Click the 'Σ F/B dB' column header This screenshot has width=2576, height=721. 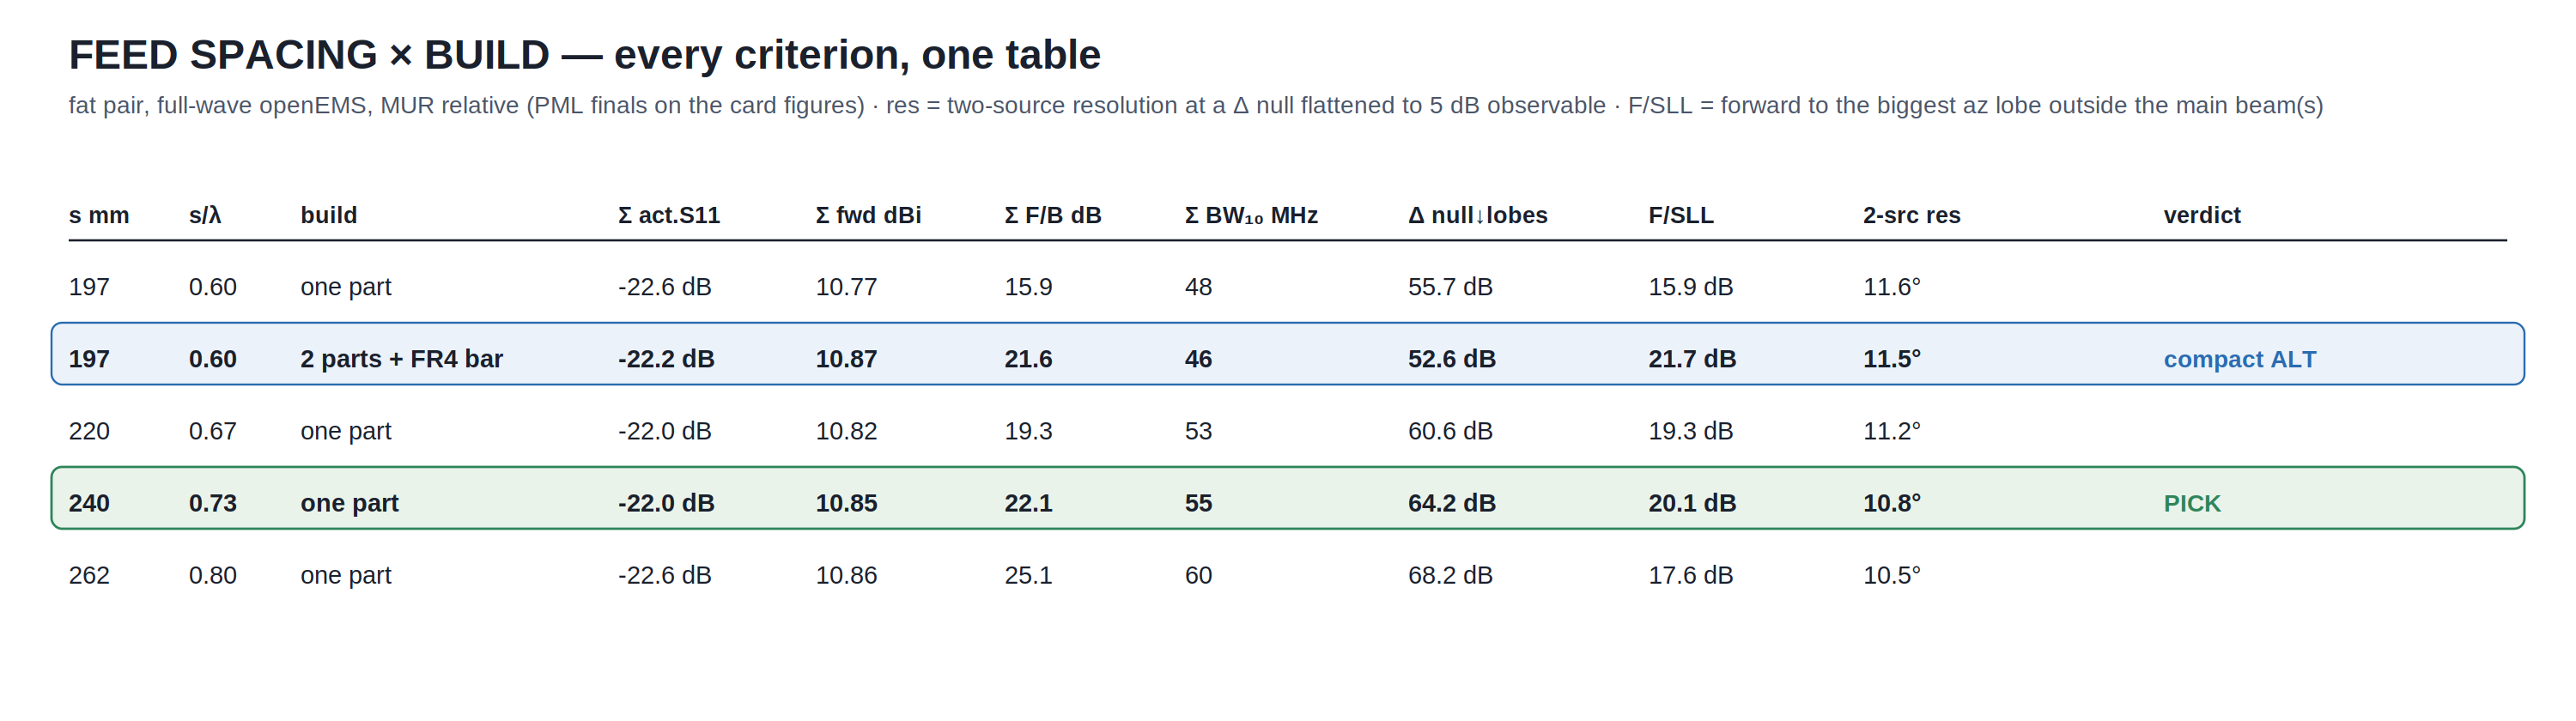point(1052,215)
